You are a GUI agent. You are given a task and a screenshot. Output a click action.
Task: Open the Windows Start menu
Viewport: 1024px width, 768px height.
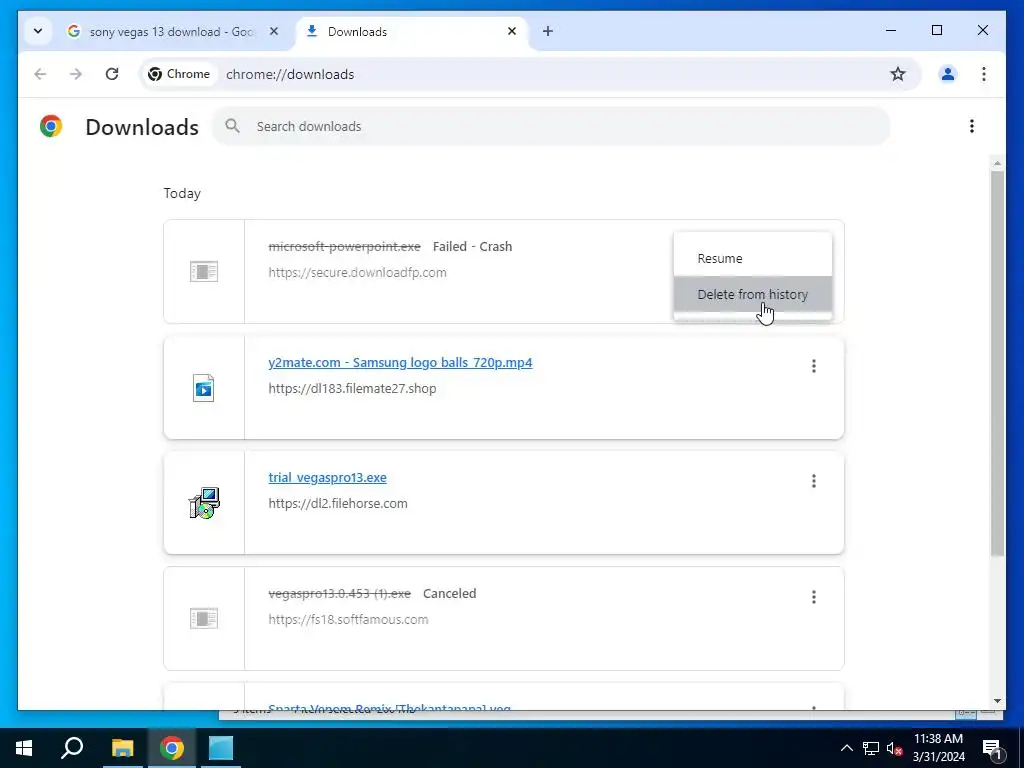(24, 748)
